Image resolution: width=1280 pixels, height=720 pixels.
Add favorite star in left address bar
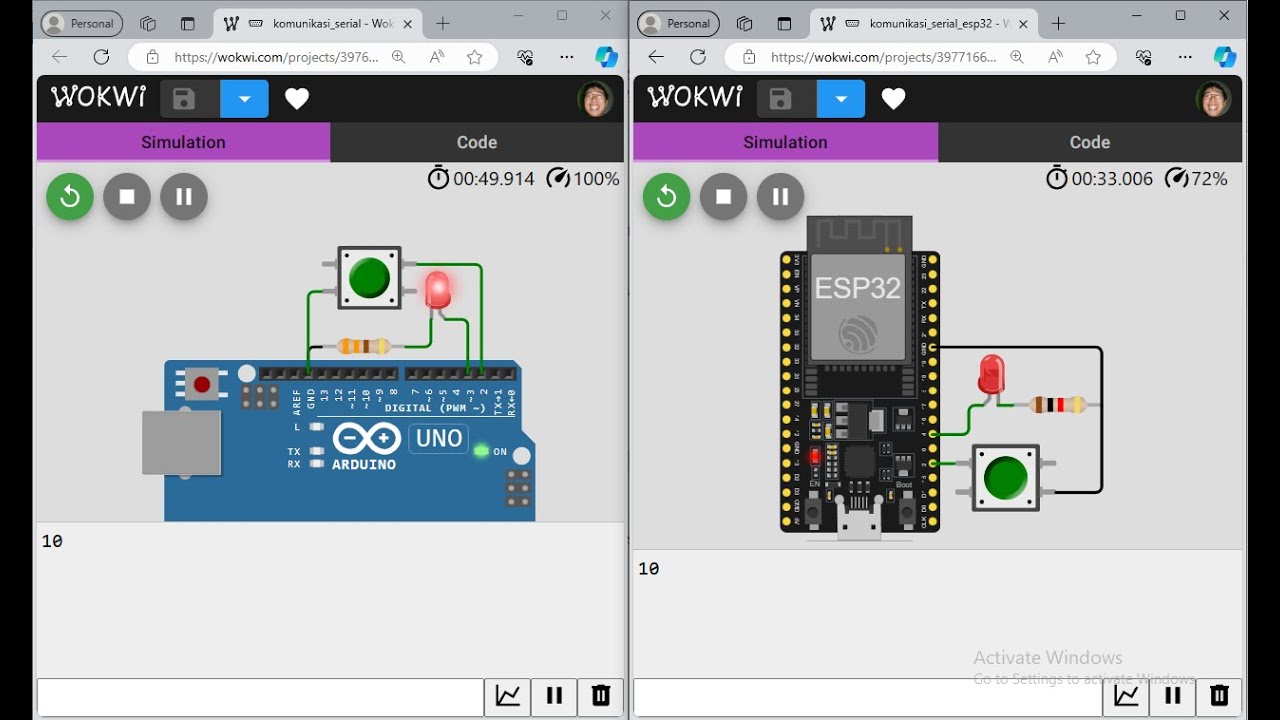pos(475,57)
